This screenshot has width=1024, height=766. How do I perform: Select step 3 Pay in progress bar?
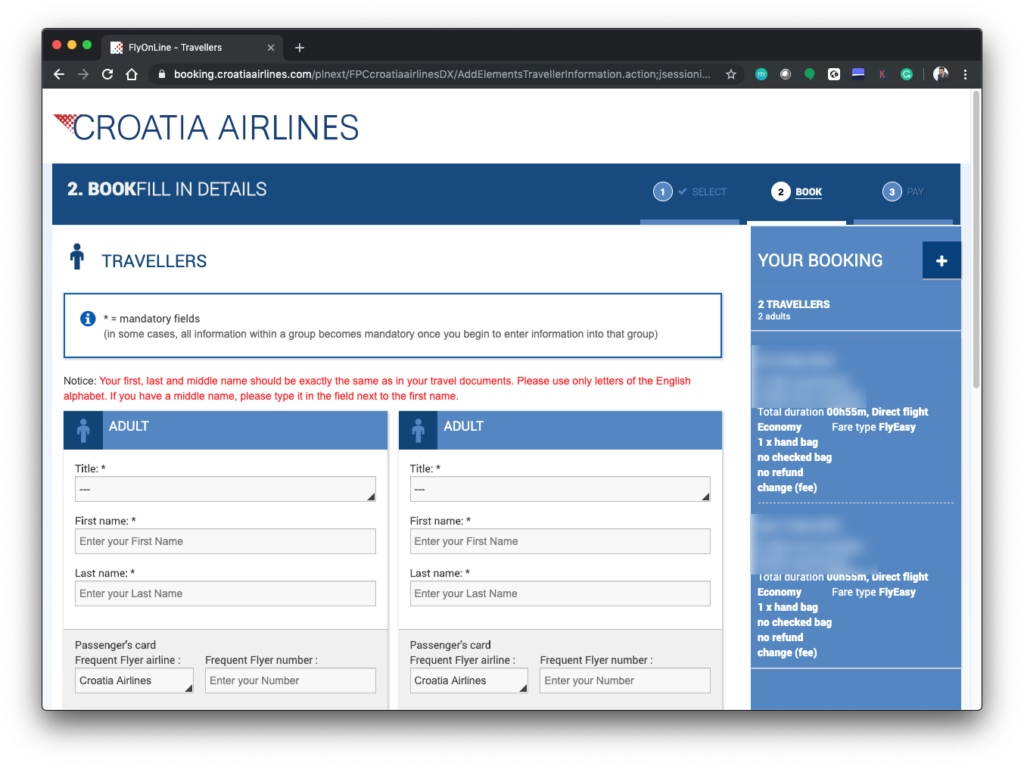click(x=903, y=192)
